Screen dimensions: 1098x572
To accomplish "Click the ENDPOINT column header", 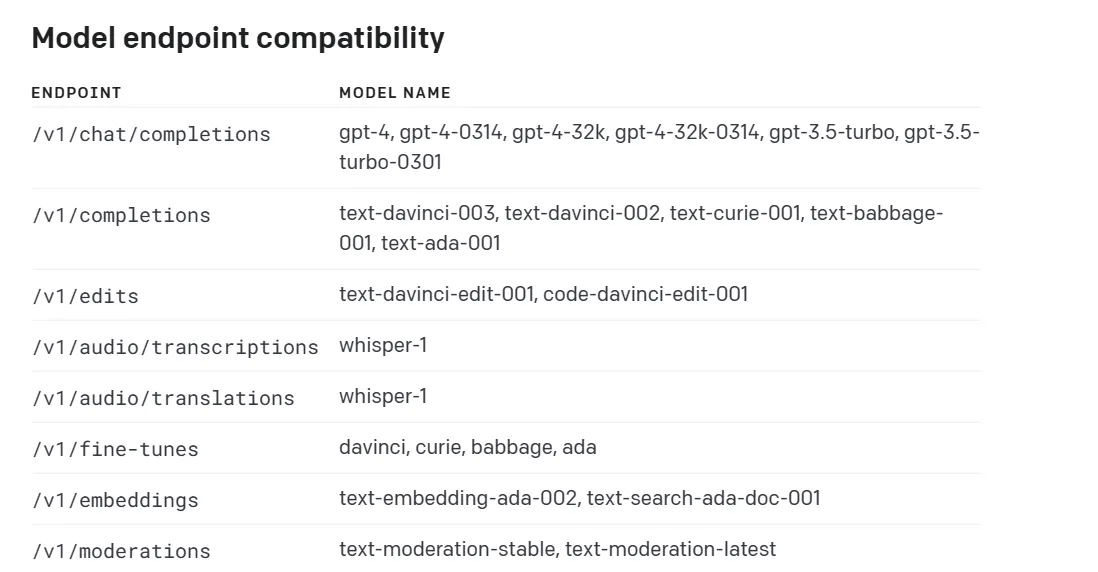I will (76, 93).
